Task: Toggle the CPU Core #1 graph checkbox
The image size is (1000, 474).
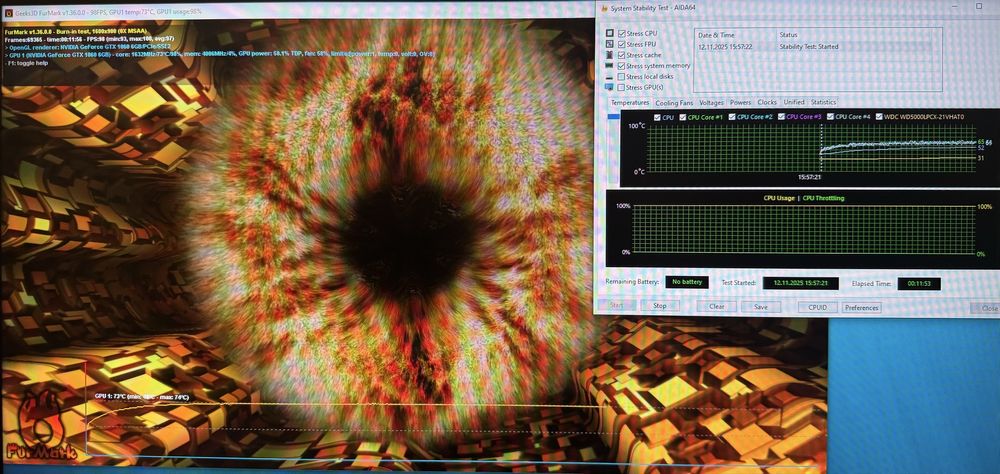Action: (682, 117)
